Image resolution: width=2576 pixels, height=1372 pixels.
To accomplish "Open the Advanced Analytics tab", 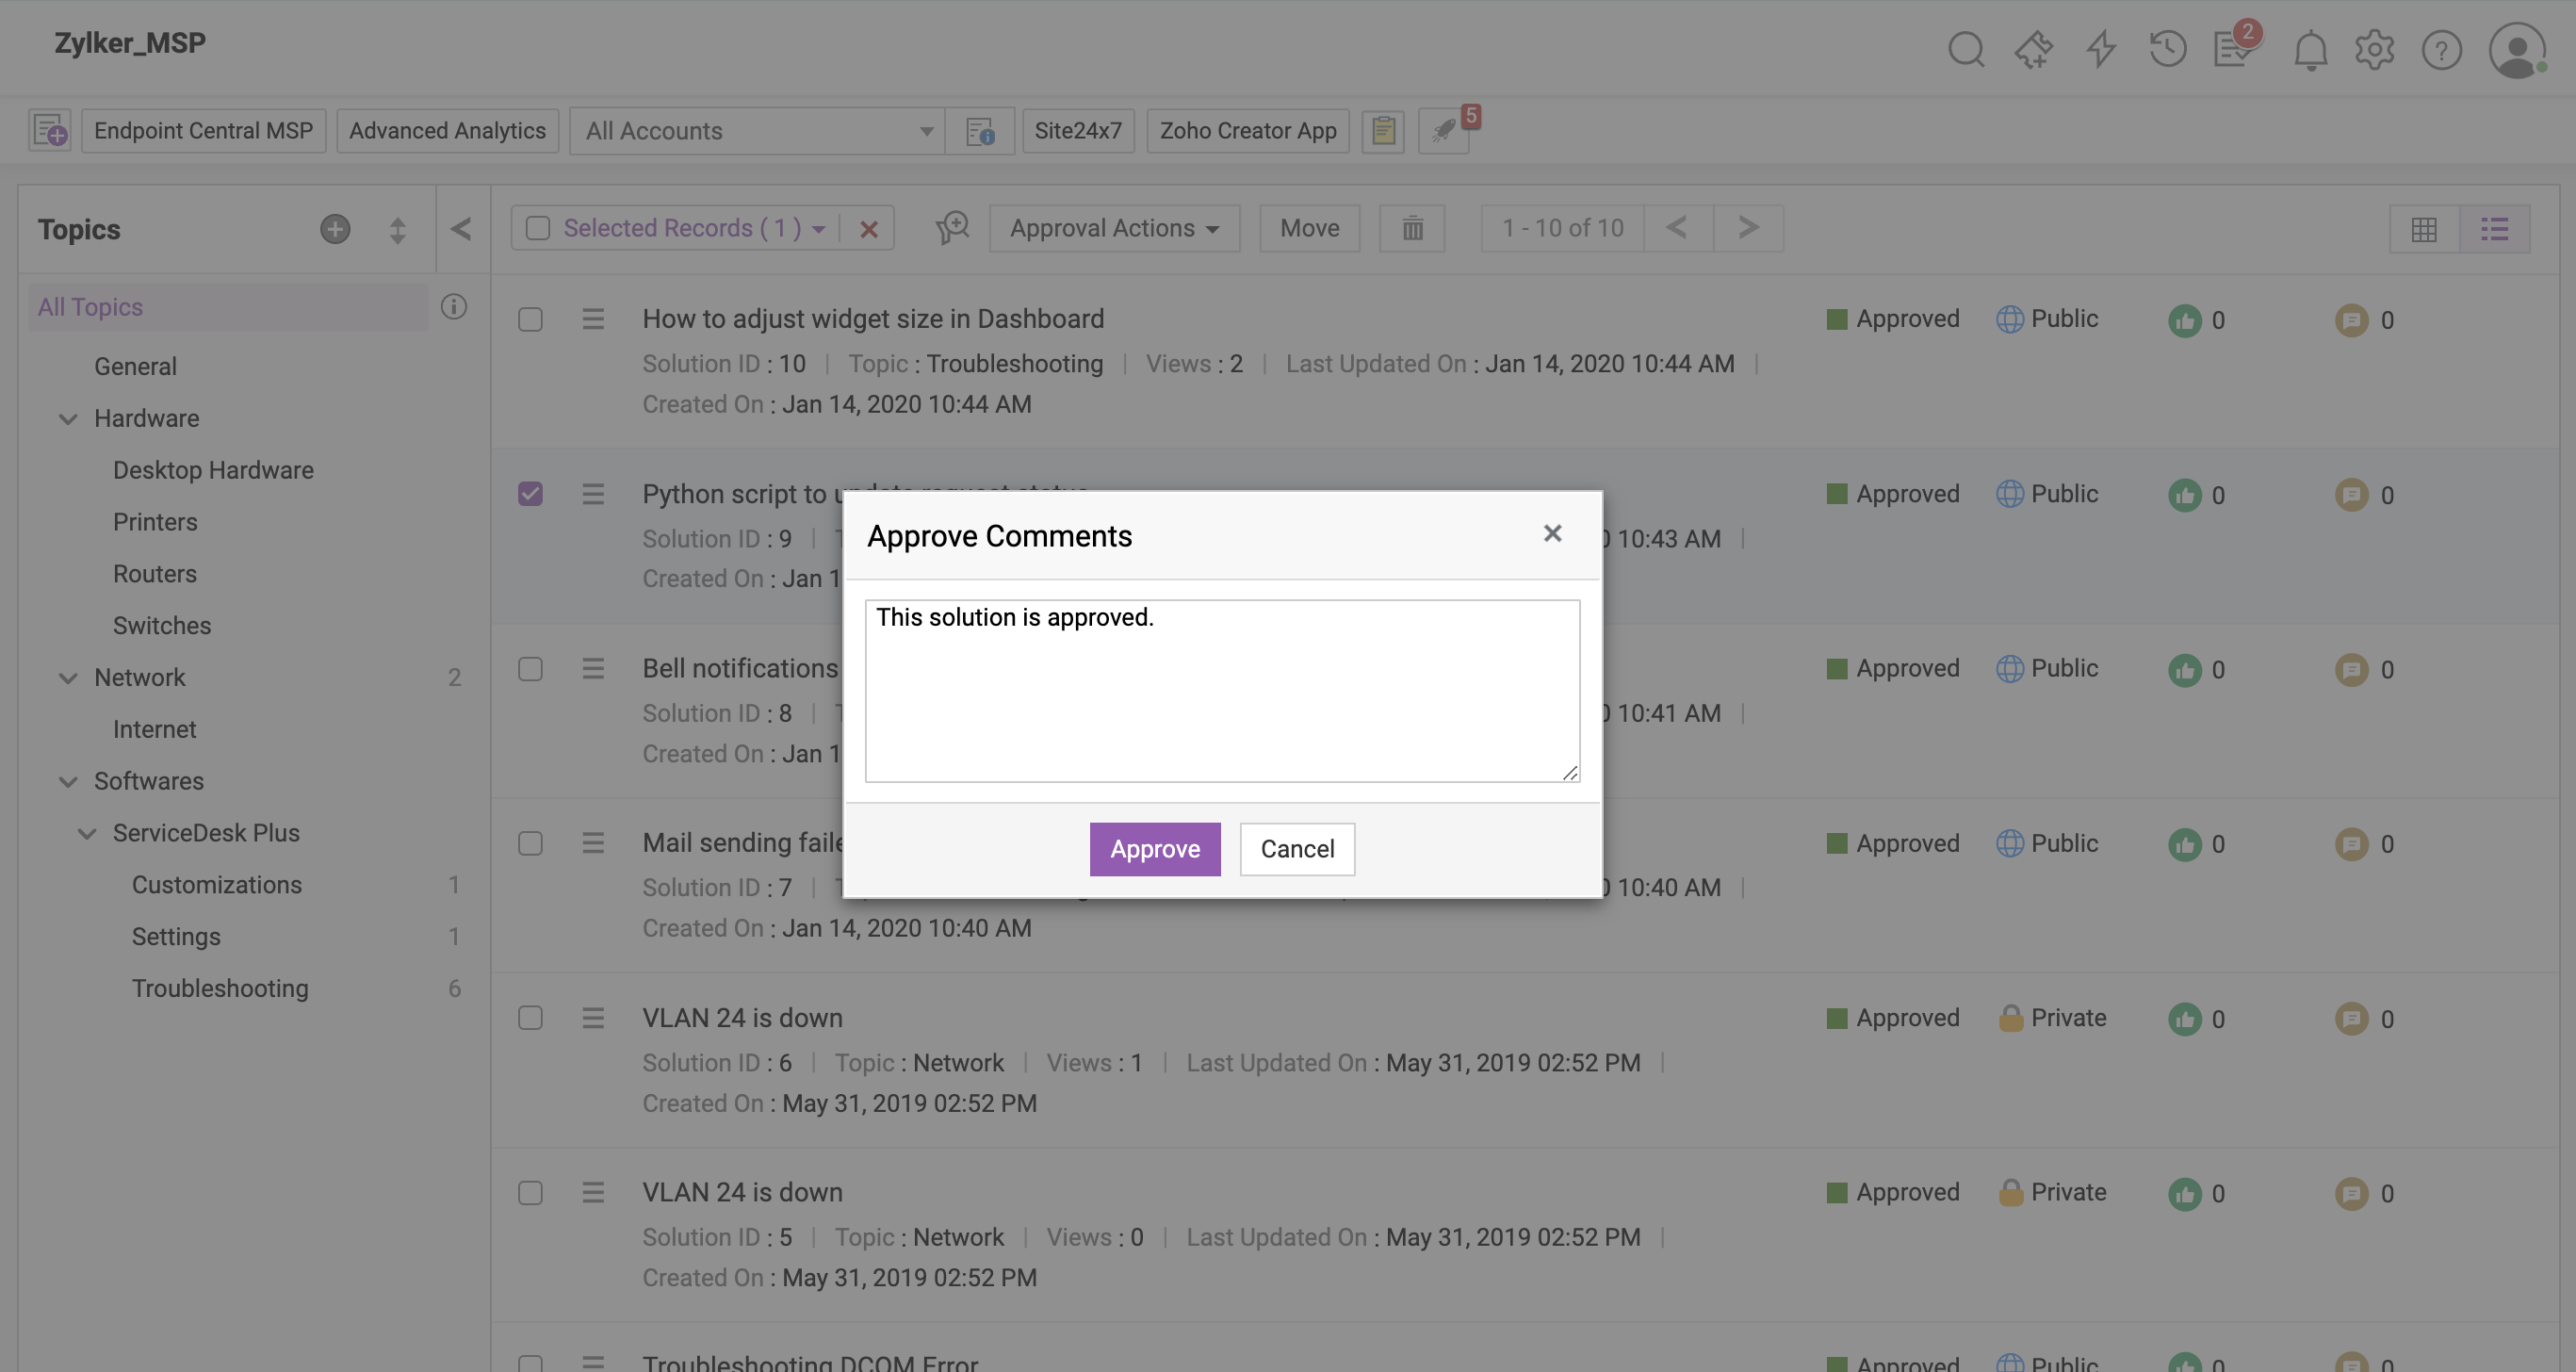I will coord(447,131).
